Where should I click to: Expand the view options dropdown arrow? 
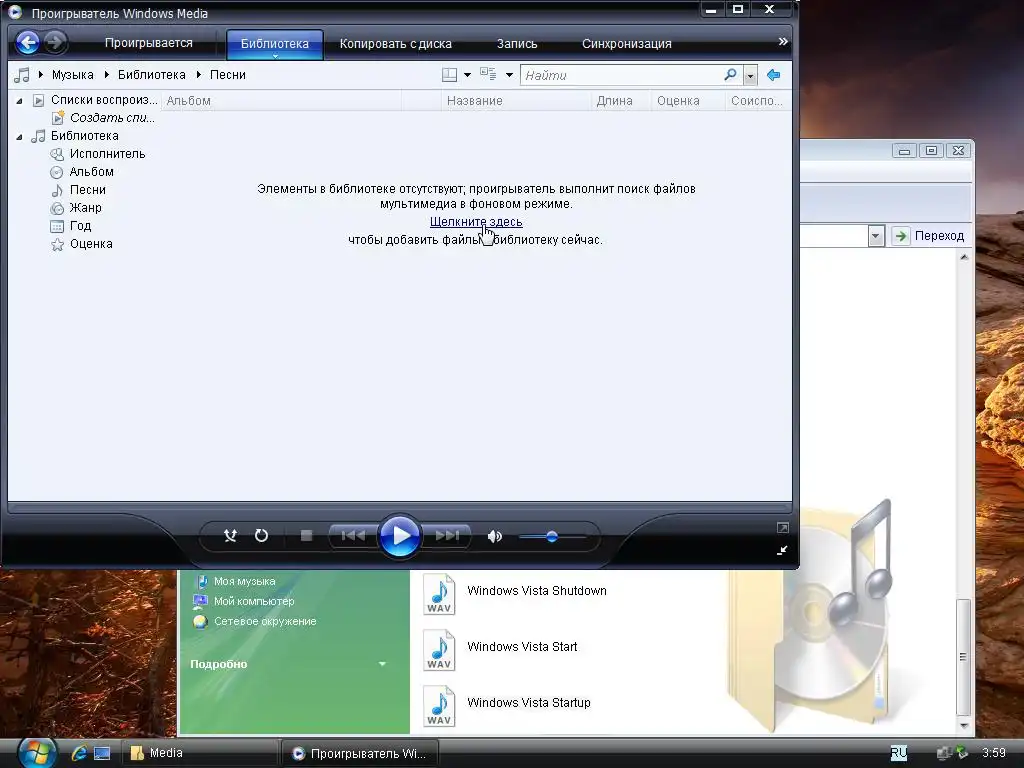click(x=509, y=75)
